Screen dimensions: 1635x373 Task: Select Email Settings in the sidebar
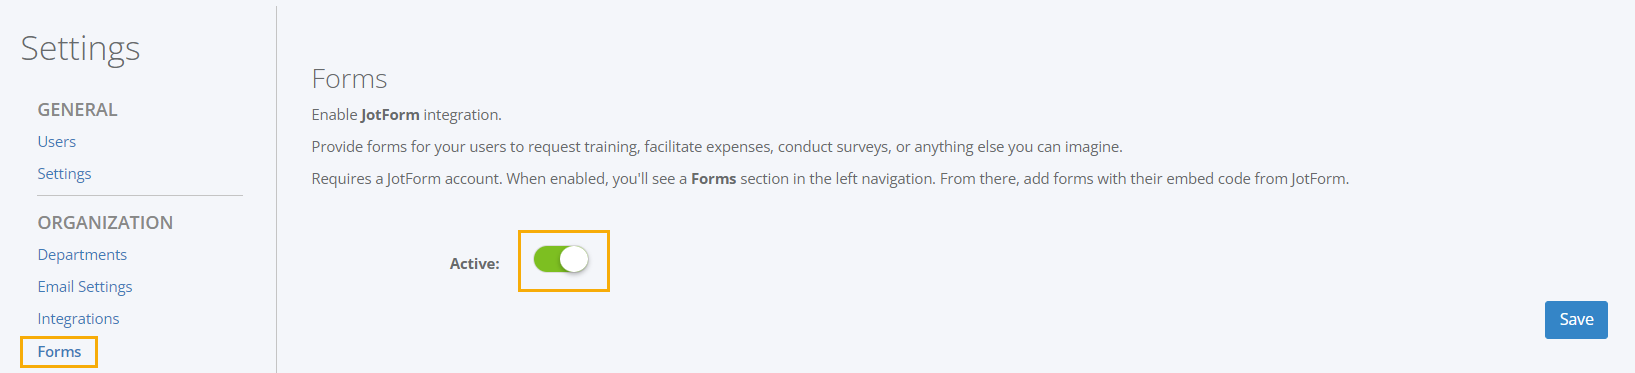(85, 287)
